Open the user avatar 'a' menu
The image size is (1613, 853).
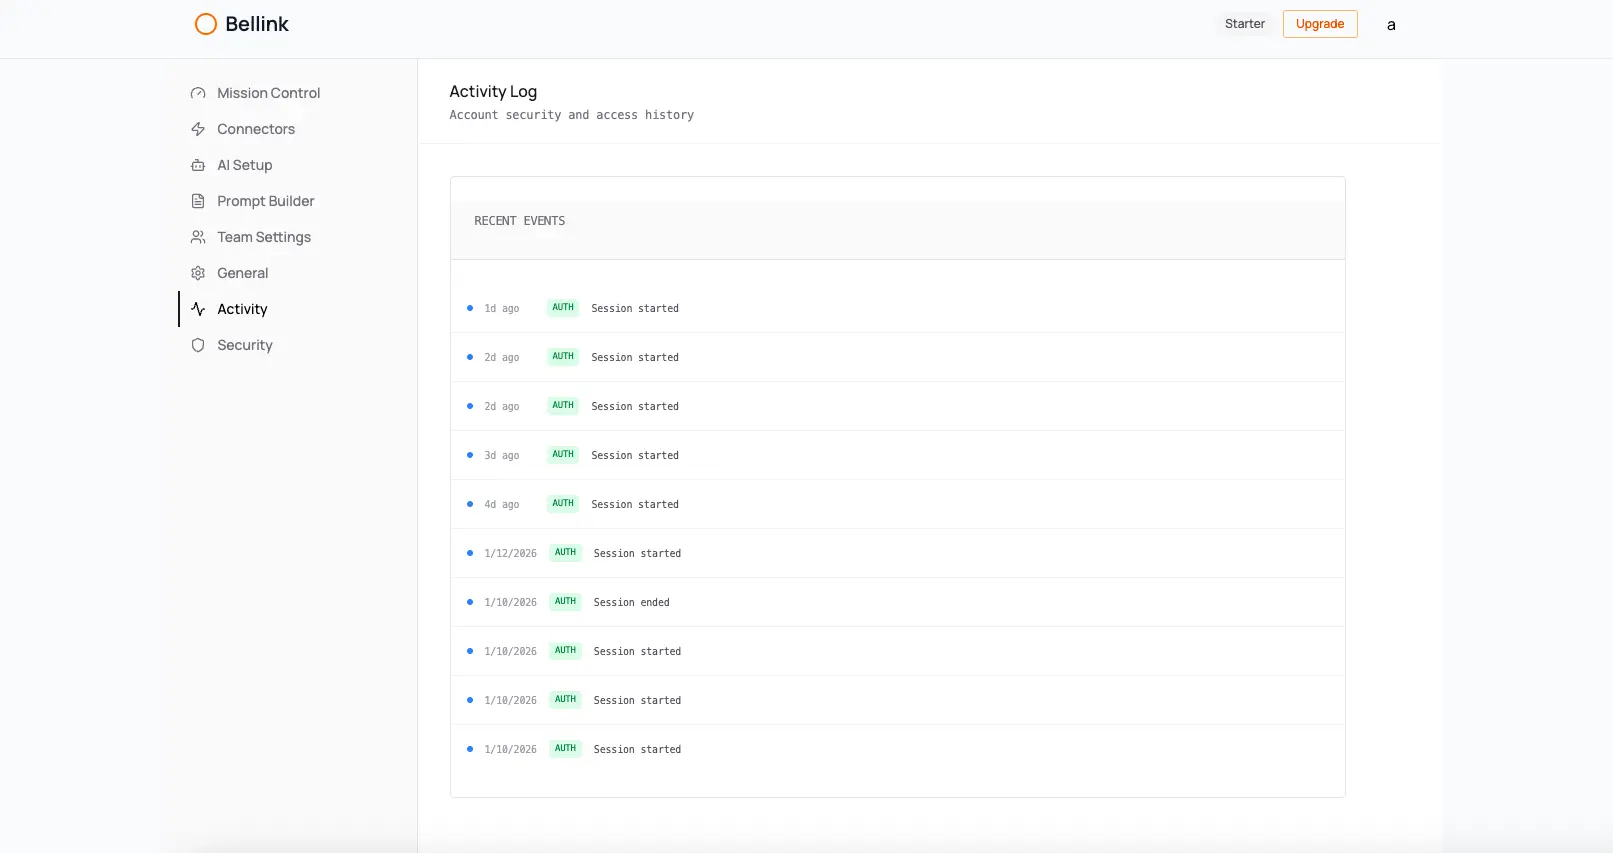click(x=1391, y=24)
